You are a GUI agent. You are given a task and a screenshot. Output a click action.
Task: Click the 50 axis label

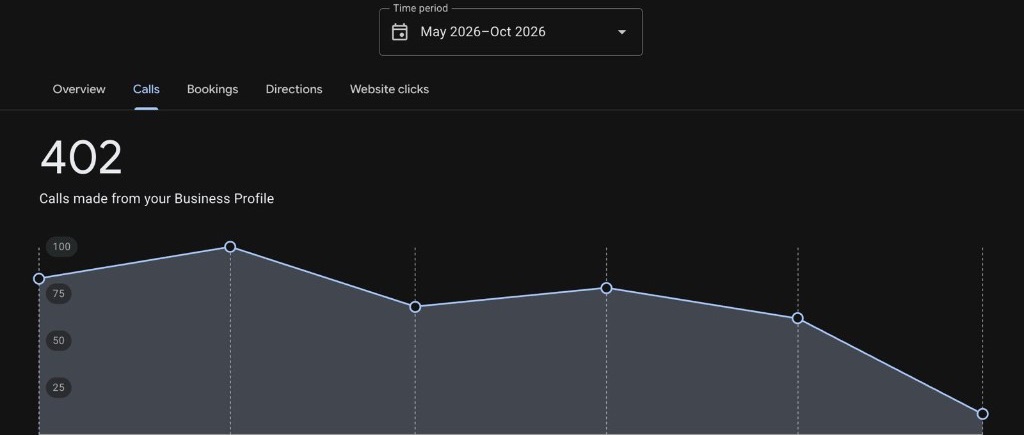click(x=59, y=340)
